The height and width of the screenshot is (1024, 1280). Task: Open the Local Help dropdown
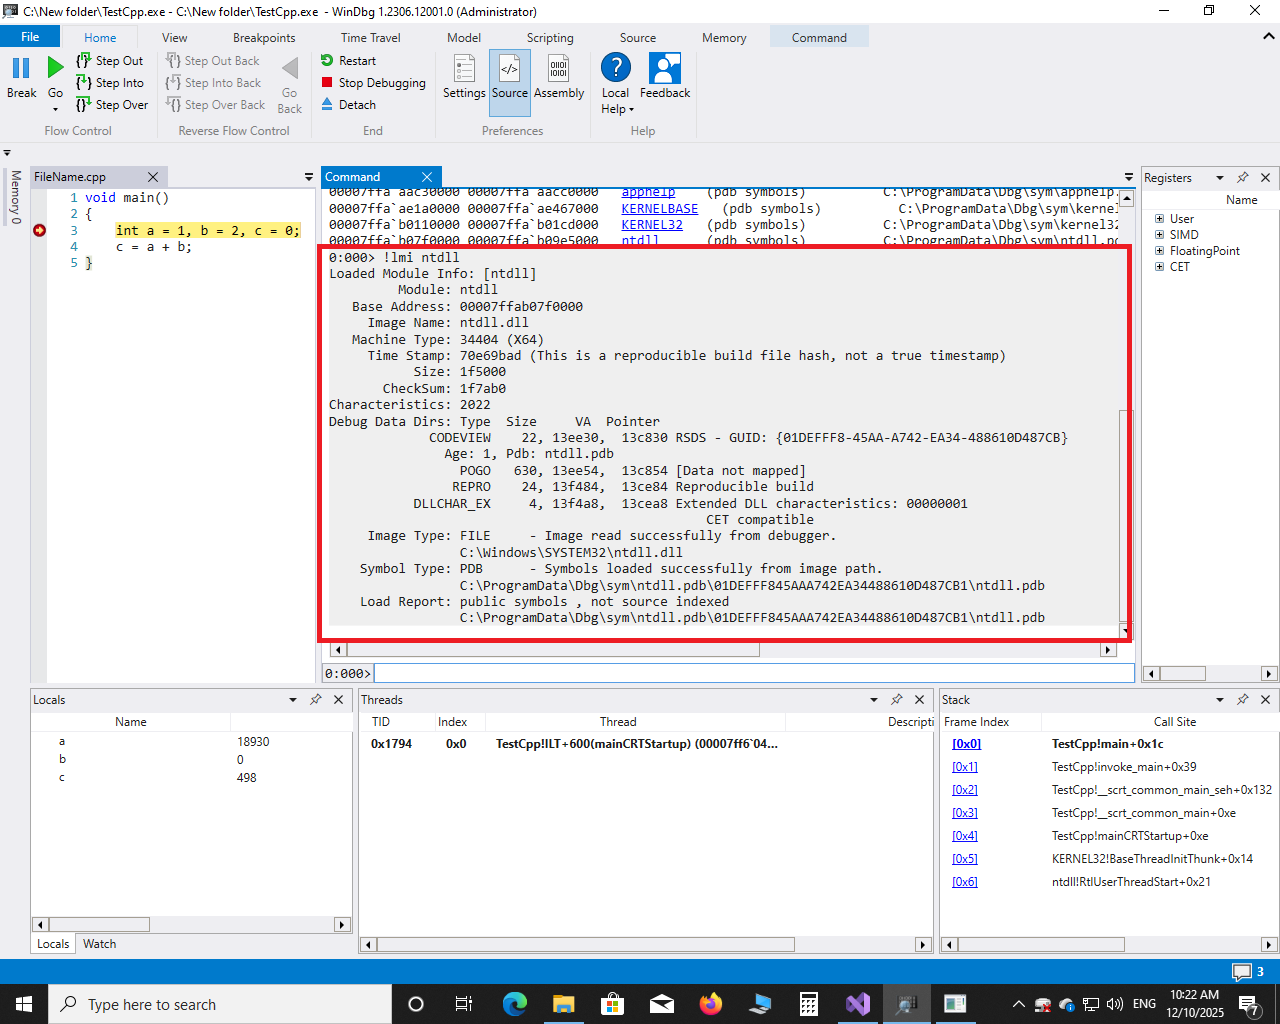tap(616, 109)
